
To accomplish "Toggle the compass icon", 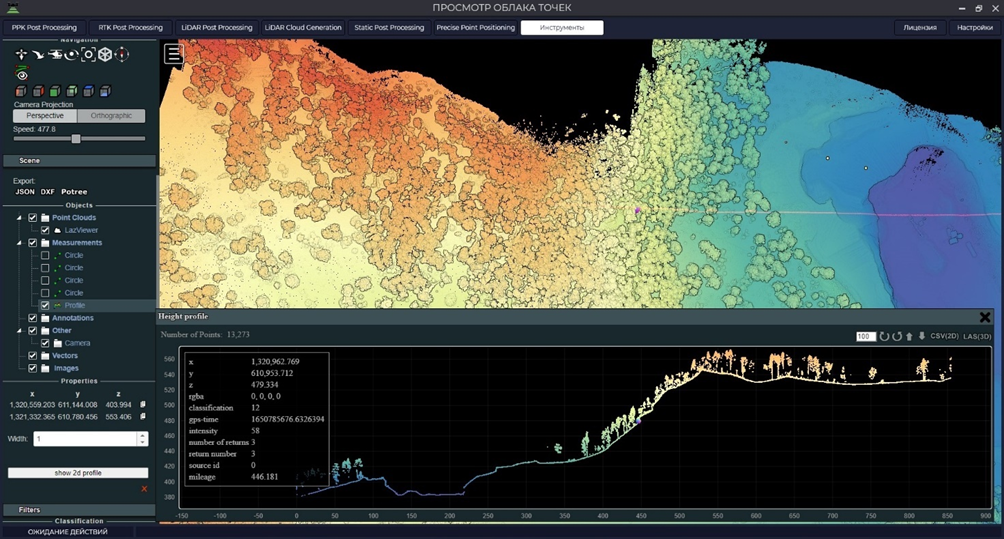I will click(122, 54).
